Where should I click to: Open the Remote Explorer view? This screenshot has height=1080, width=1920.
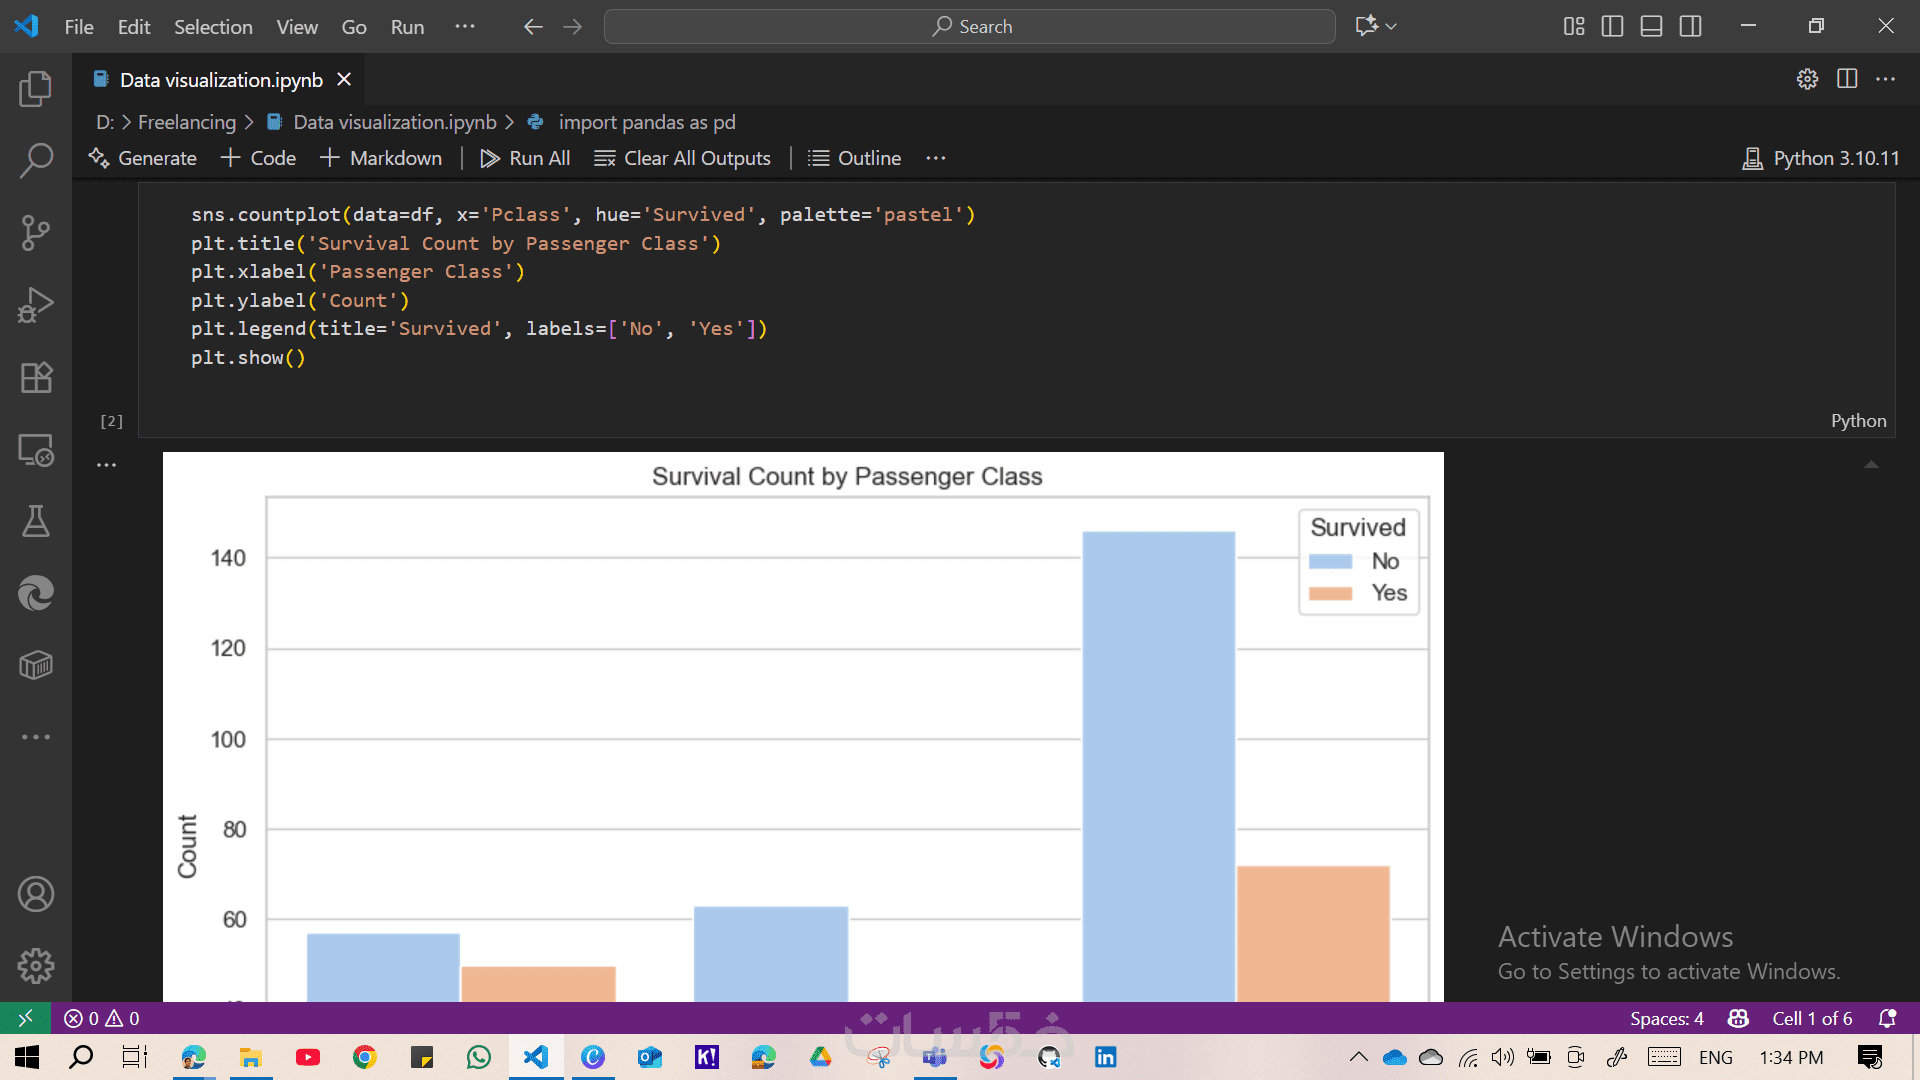[36, 450]
